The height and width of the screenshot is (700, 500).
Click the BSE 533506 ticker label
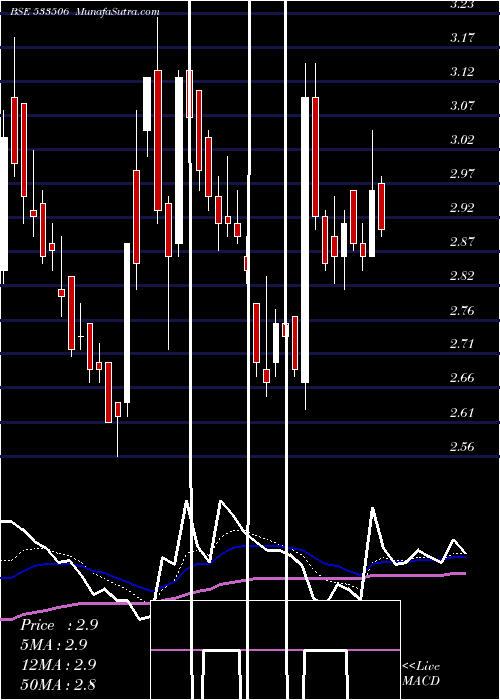(x=40, y=12)
